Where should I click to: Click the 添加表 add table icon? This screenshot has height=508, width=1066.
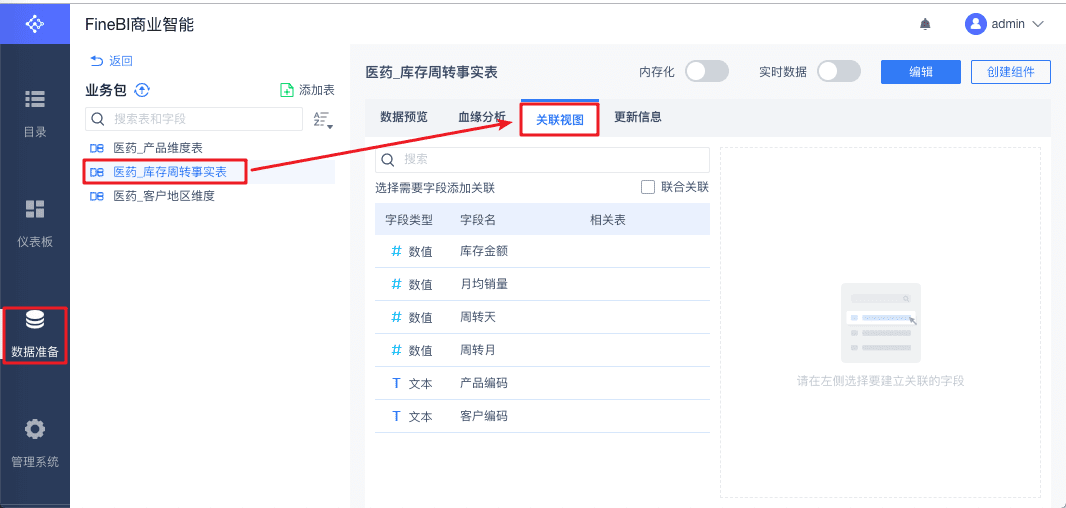(287, 90)
